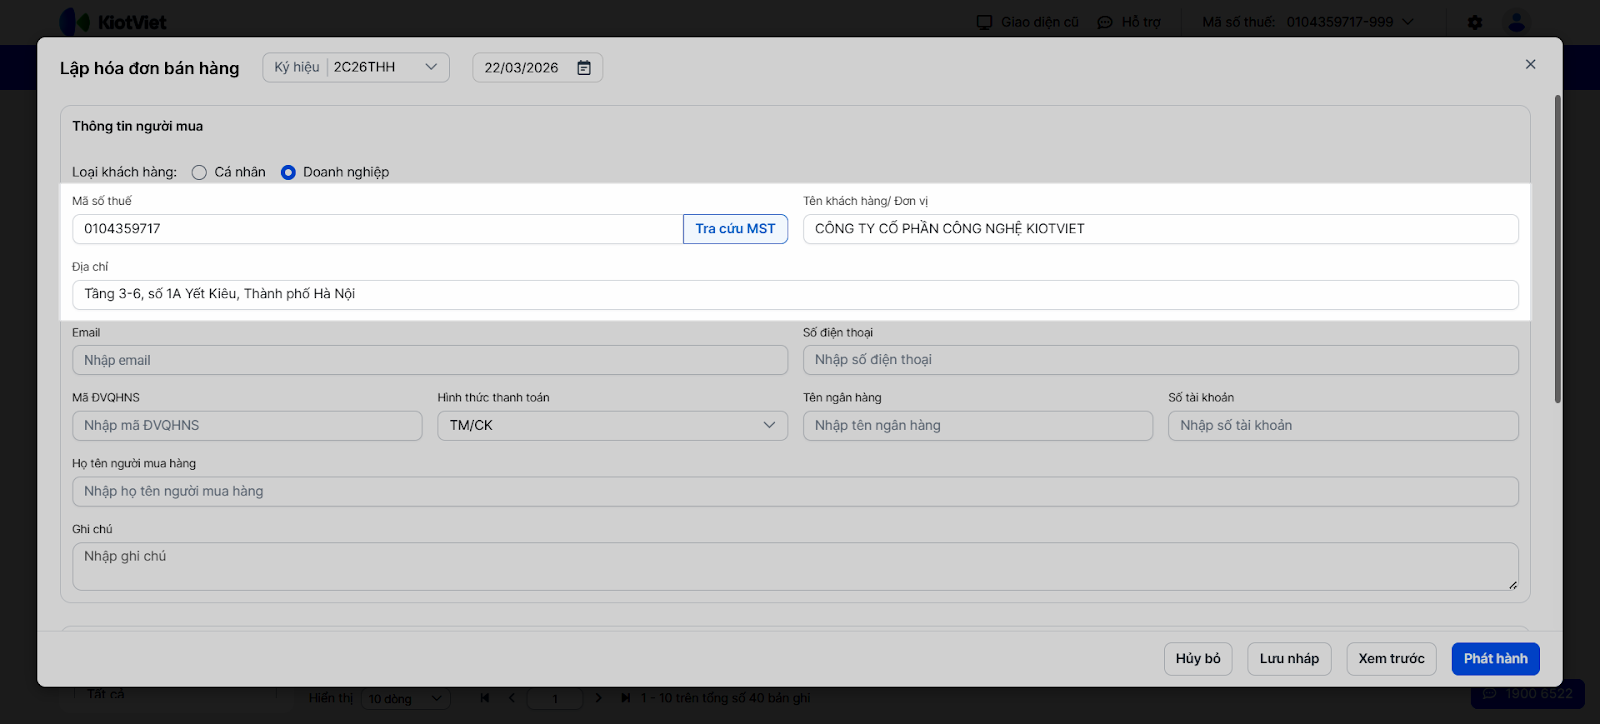Click Xem trước to preview invoice

point(1391,659)
